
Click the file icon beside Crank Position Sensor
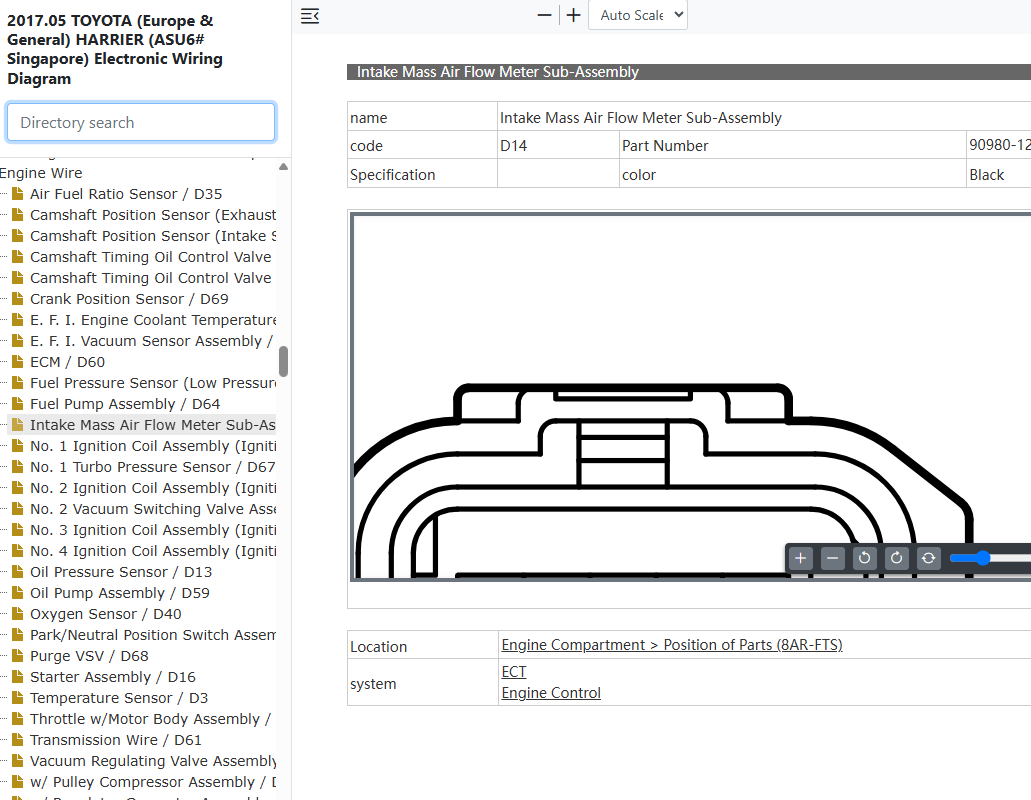coord(18,298)
